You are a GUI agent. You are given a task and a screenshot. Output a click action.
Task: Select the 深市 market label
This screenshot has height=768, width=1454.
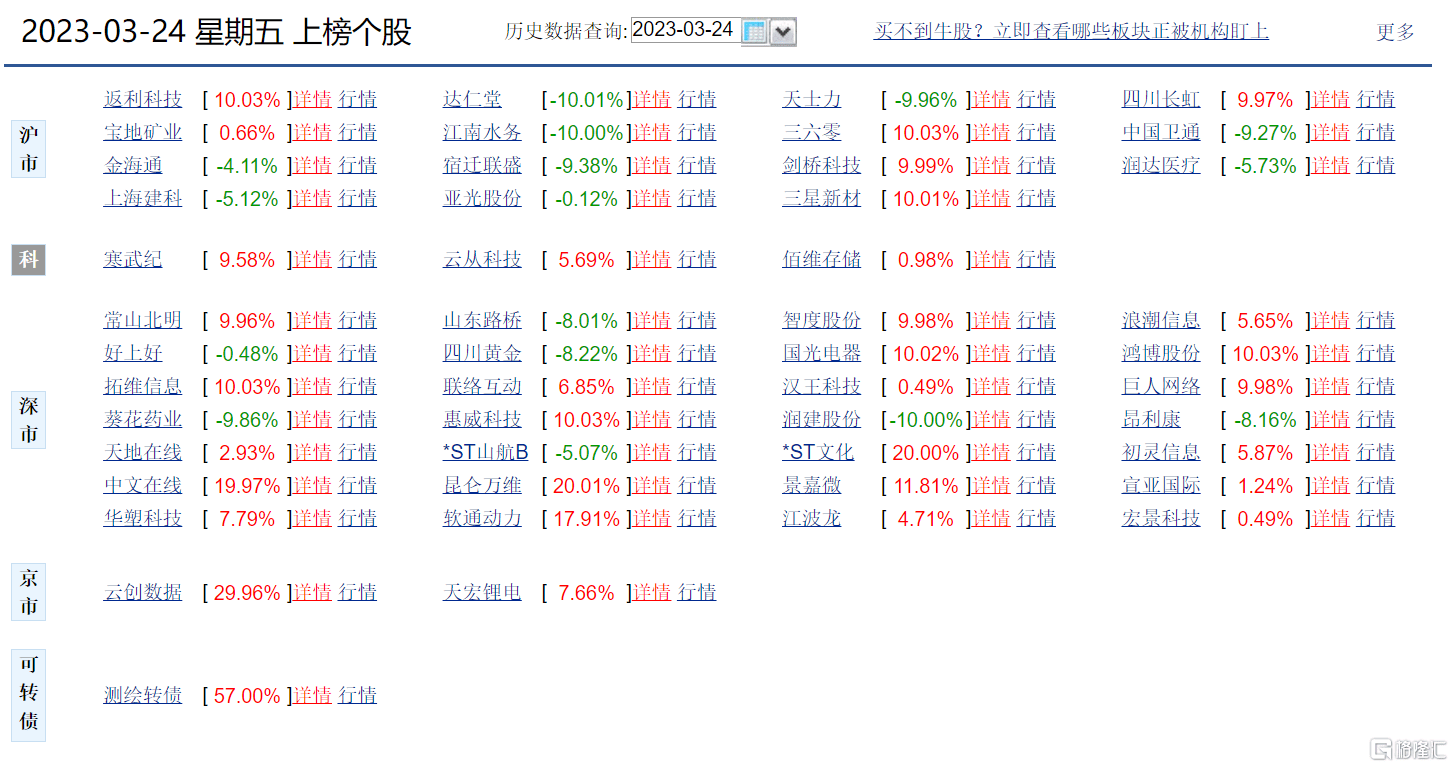tap(29, 420)
